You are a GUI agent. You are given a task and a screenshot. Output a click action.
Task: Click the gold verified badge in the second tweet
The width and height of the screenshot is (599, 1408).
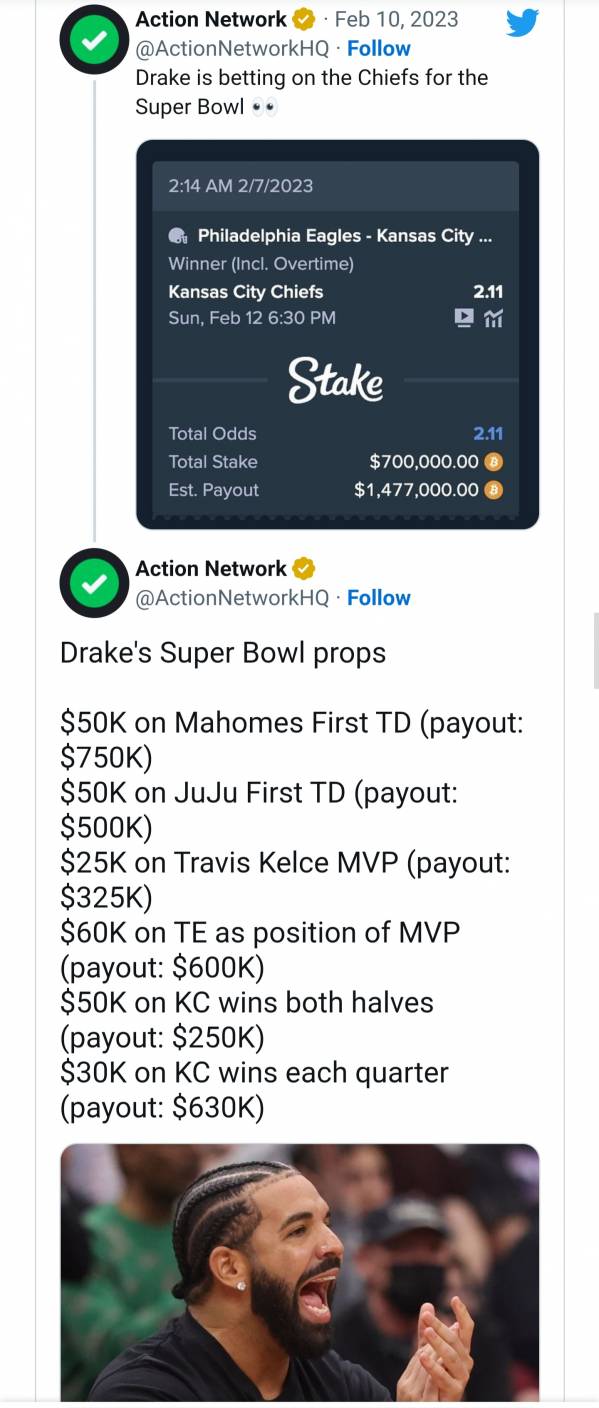click(x=304, y=568)
